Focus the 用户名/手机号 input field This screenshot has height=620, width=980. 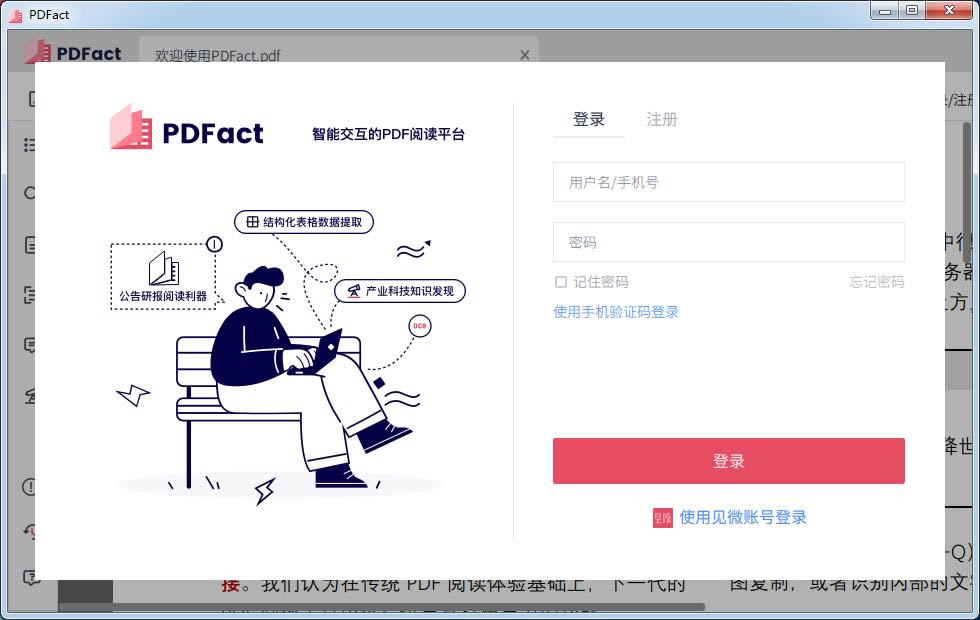tap(729, 182)
